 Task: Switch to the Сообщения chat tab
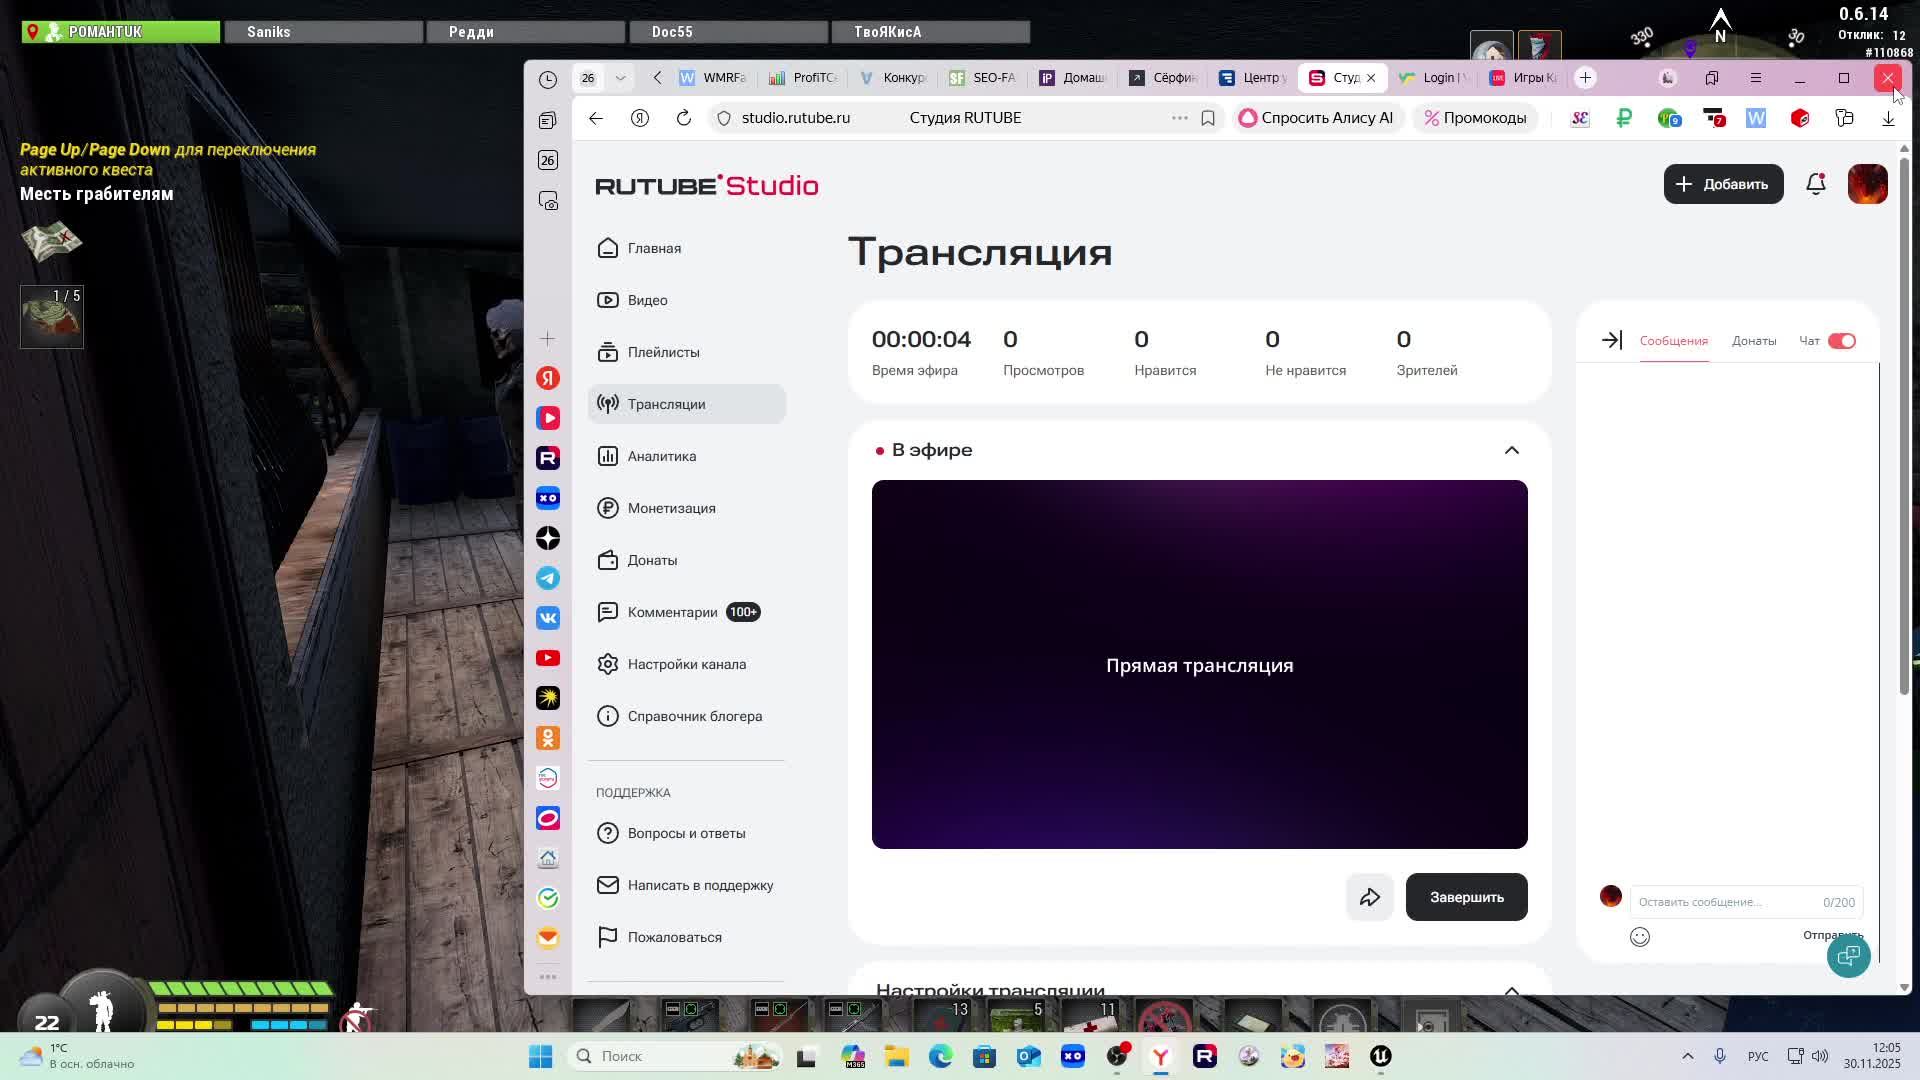[1673, 340]
